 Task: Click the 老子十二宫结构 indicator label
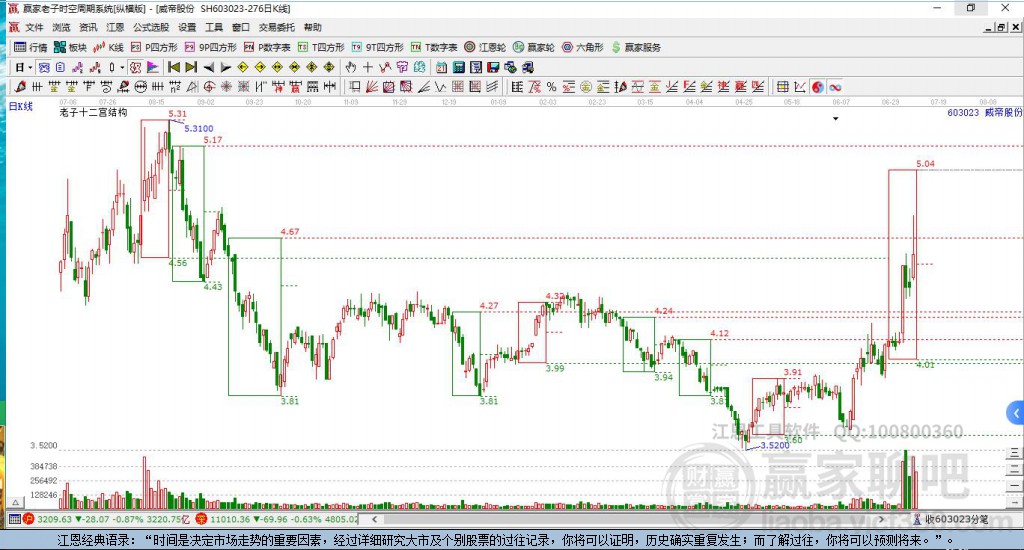click(93, 112)
